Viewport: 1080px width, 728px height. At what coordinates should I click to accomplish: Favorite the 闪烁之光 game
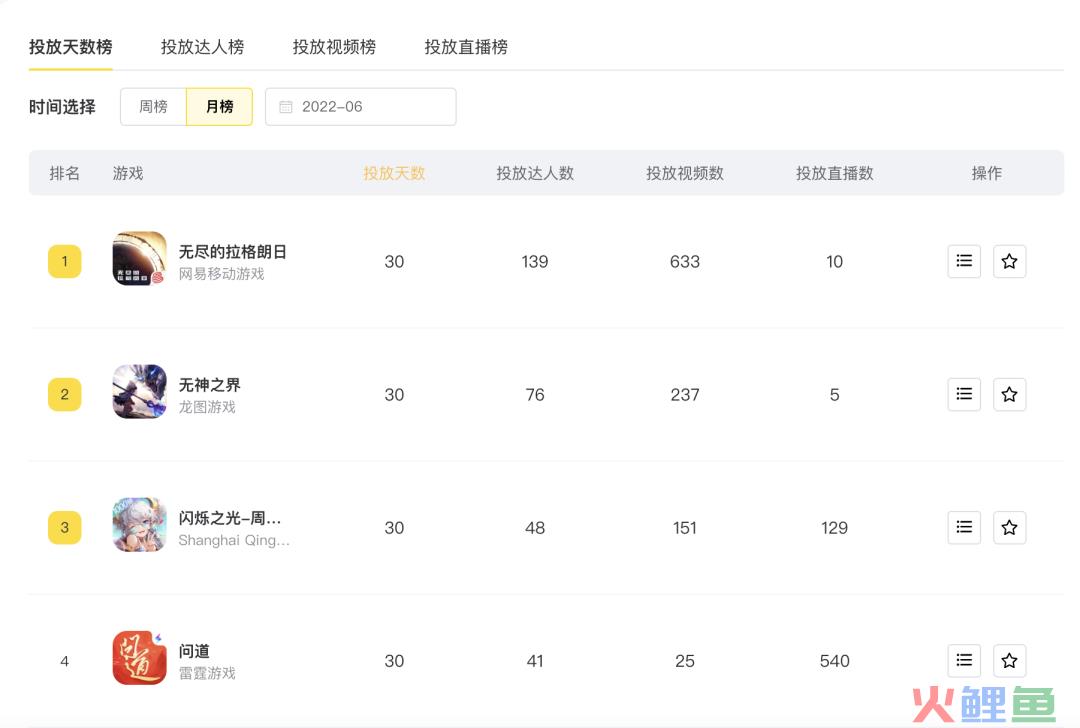(1009, 528)
